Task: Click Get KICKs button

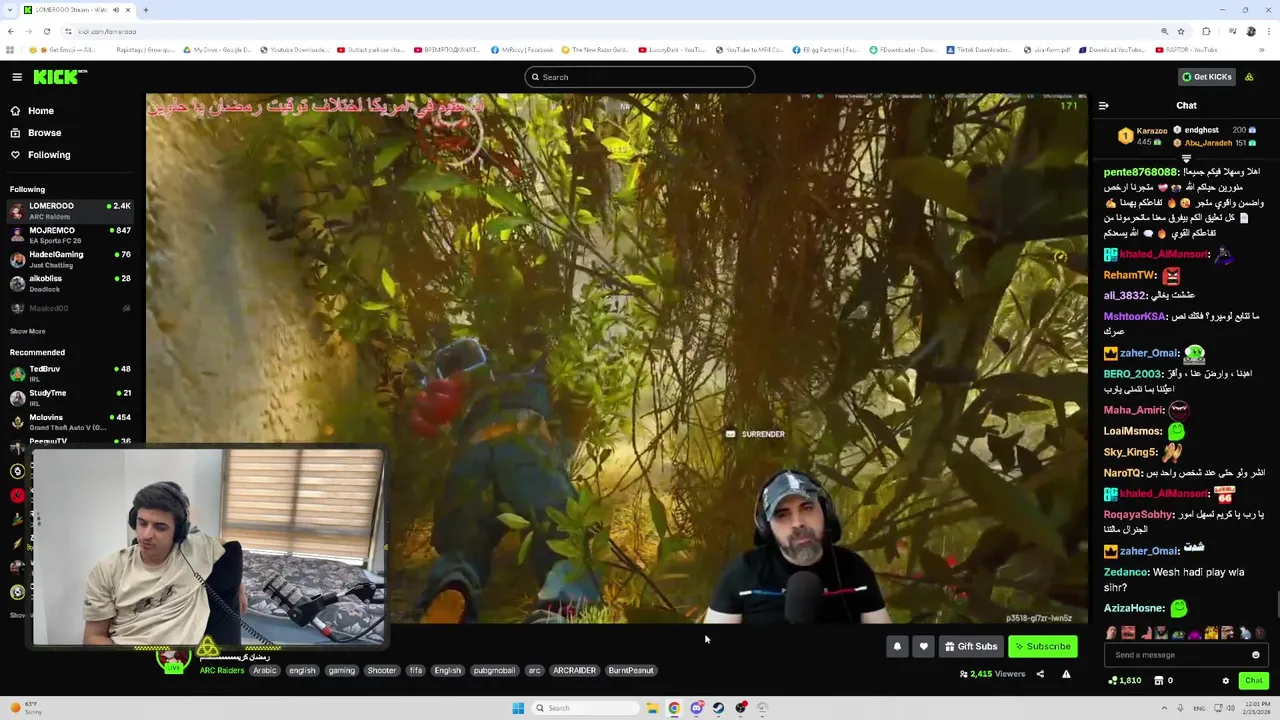Action: point(1207,77)
